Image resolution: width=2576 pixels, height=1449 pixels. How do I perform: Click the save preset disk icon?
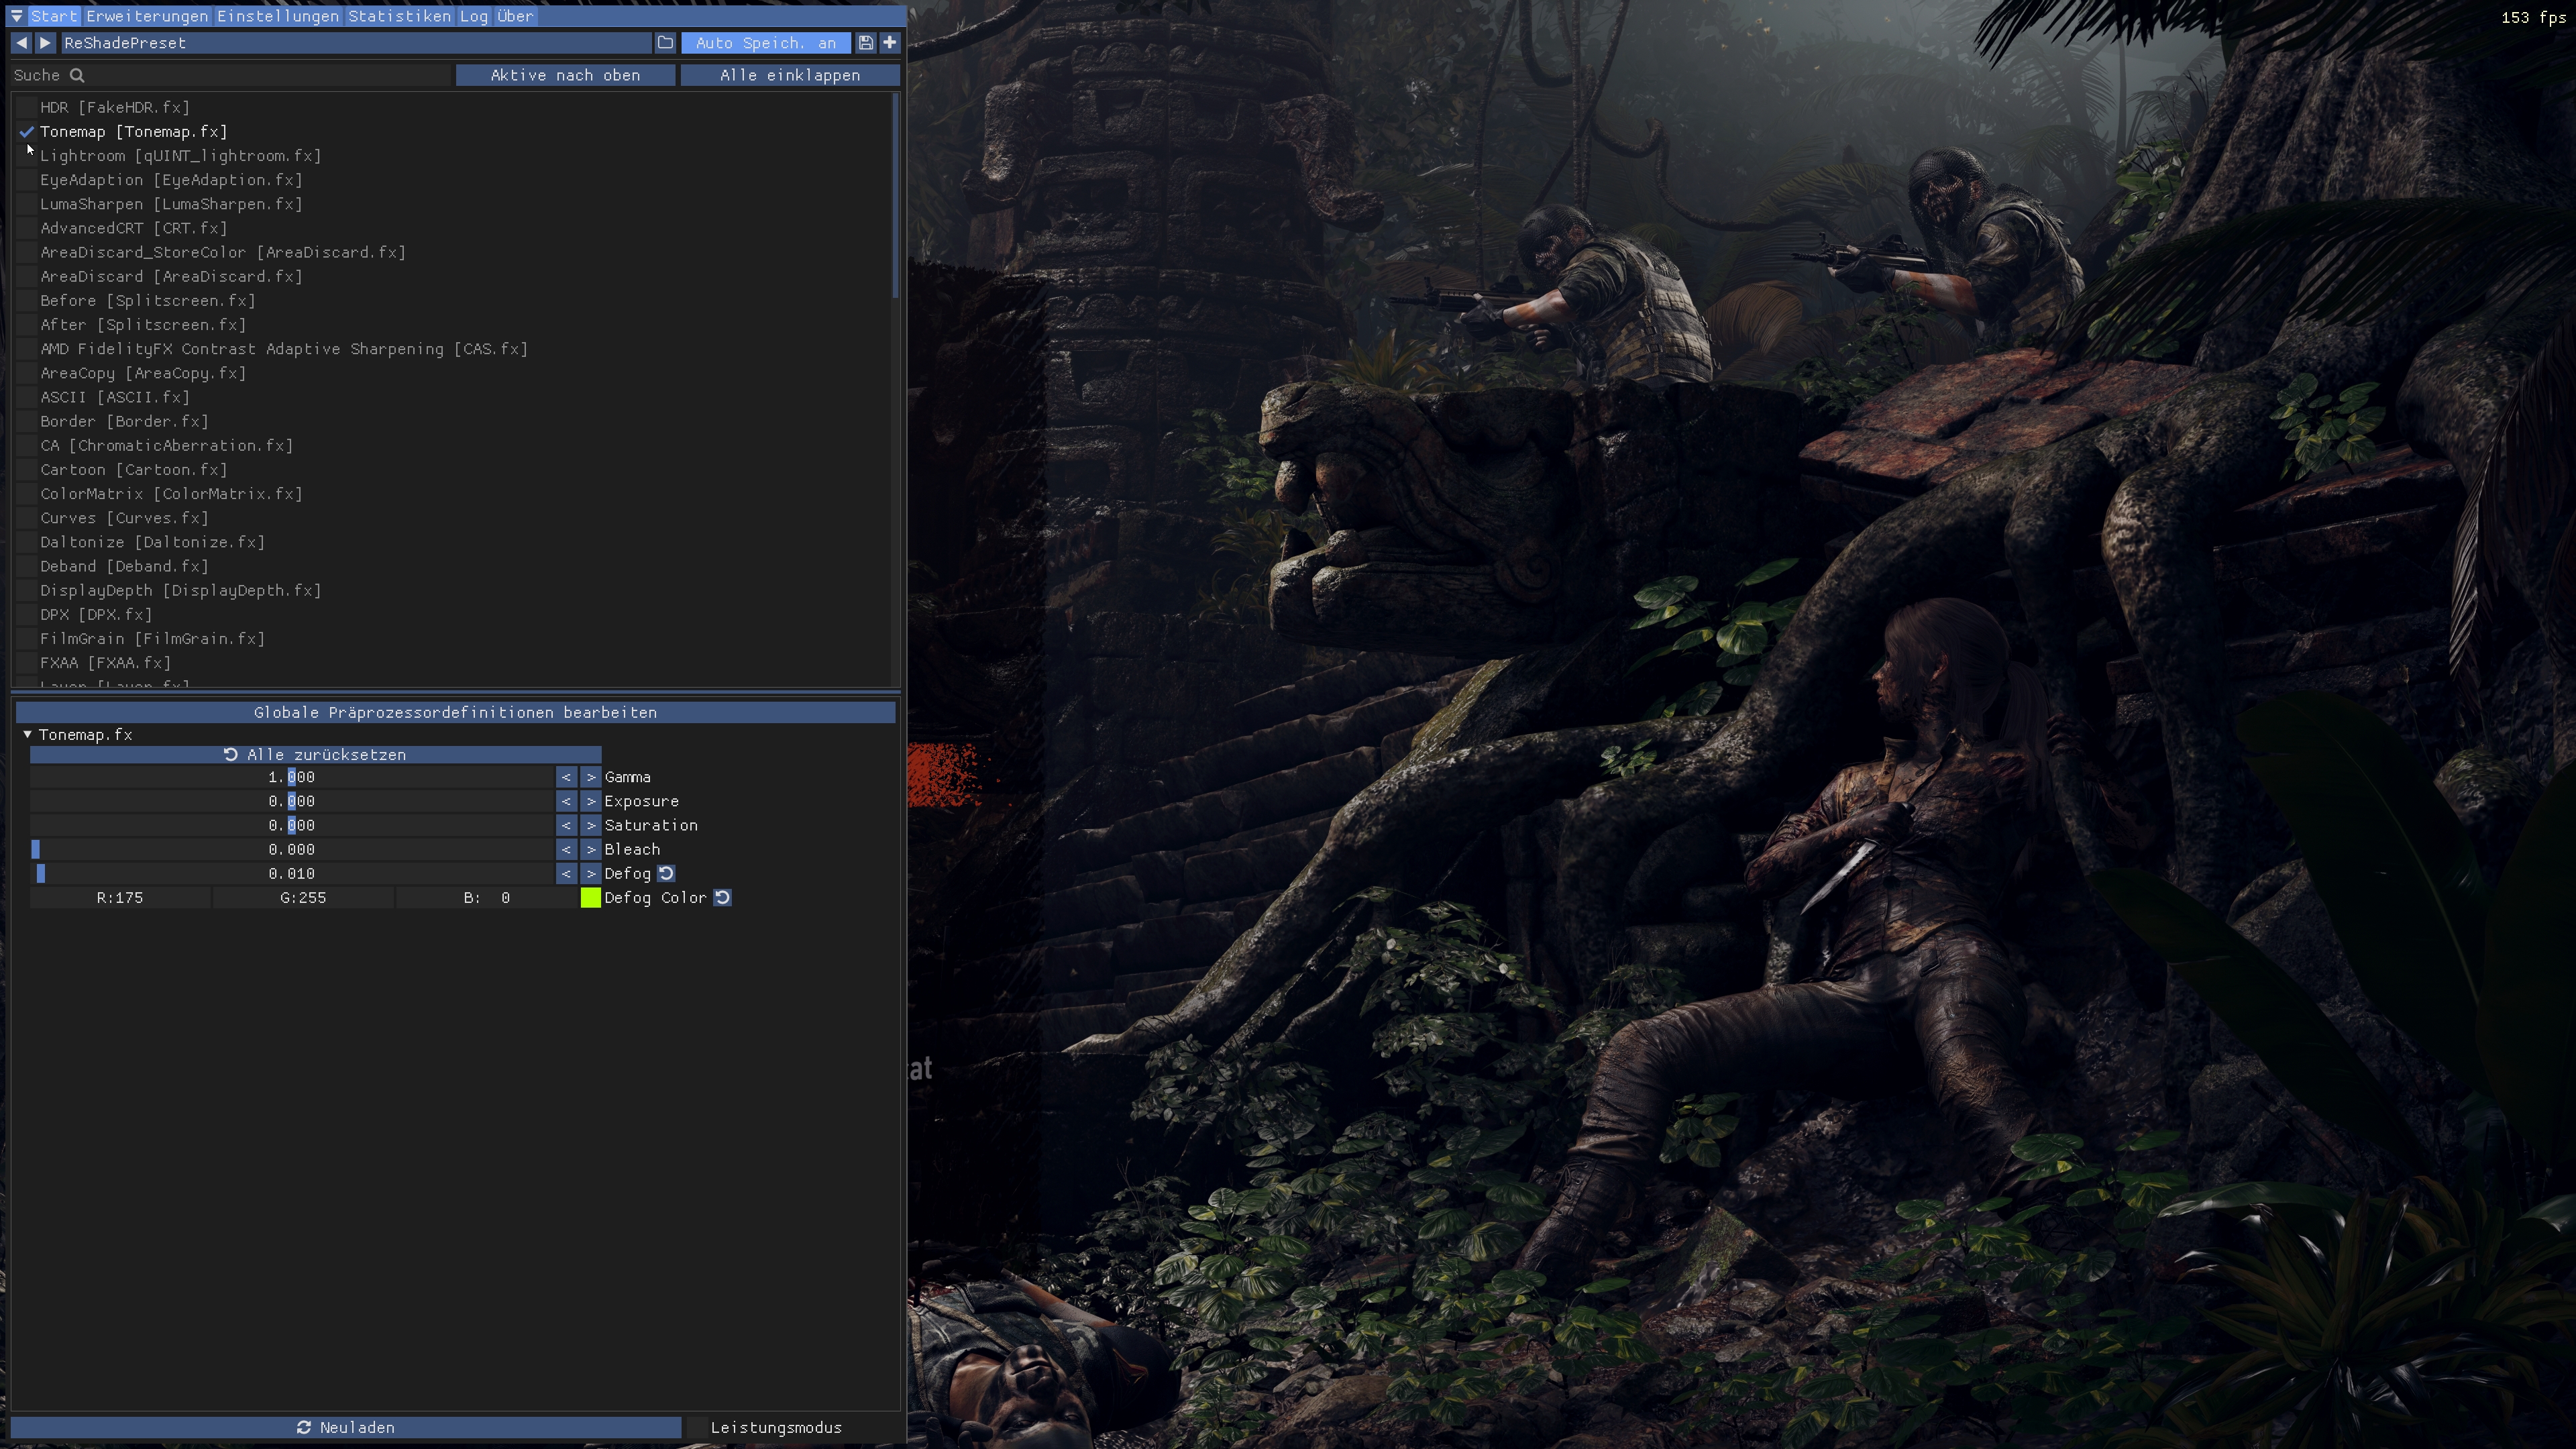[866, 43]
